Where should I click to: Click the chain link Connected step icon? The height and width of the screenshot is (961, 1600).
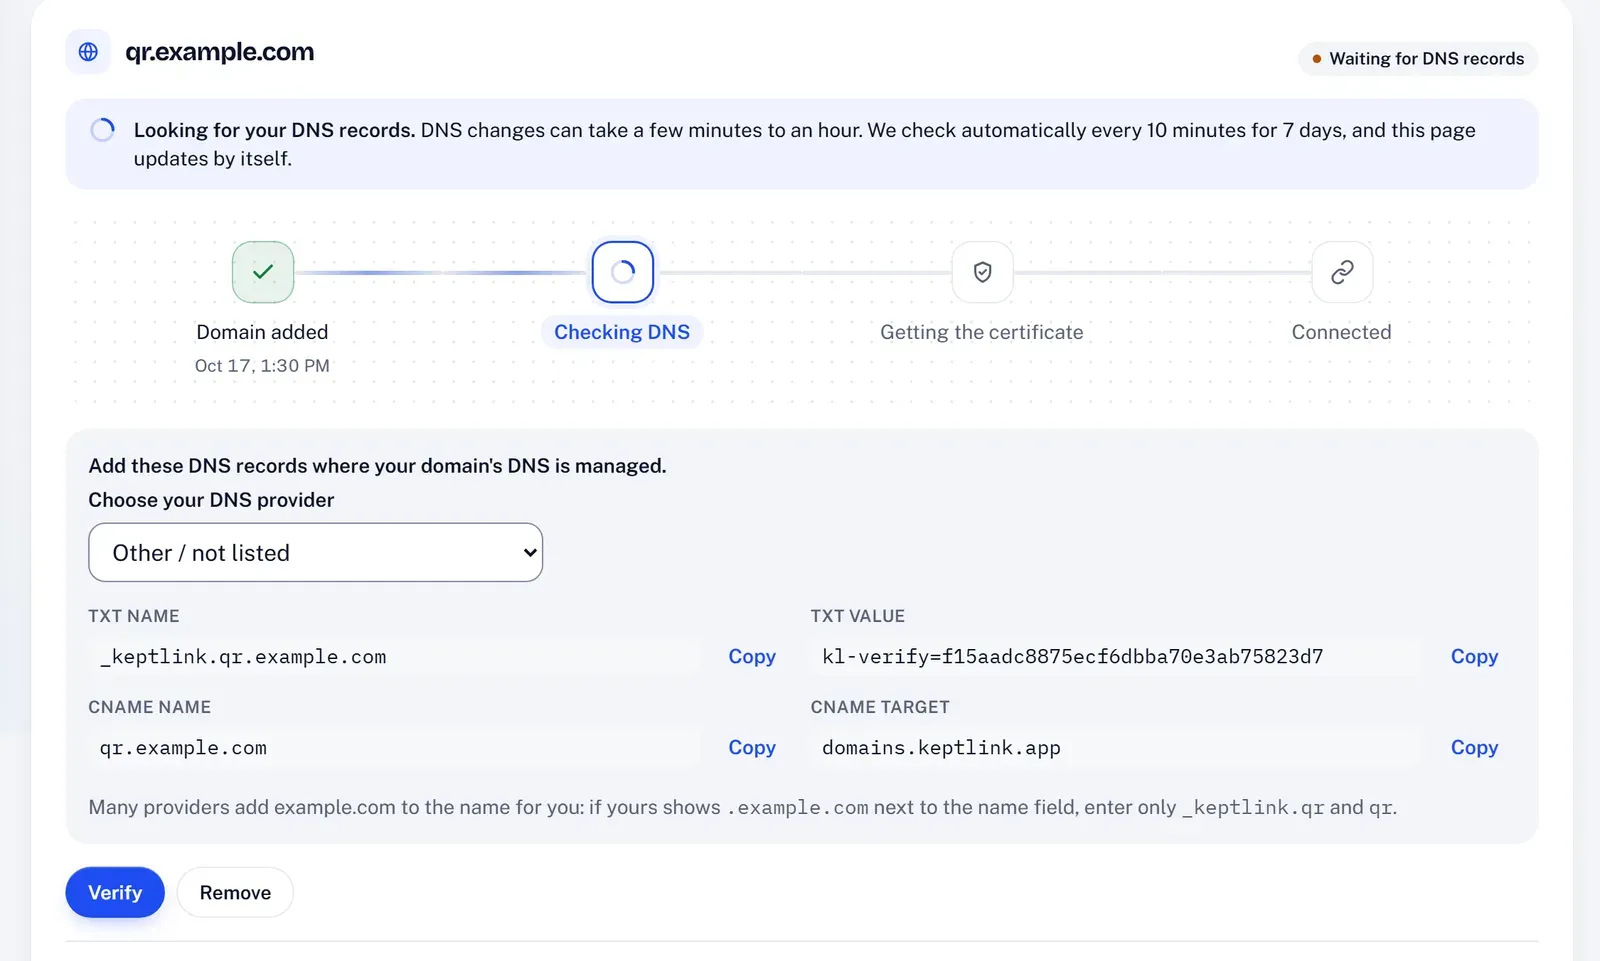pyautogui.click(x=1342, y=272)
